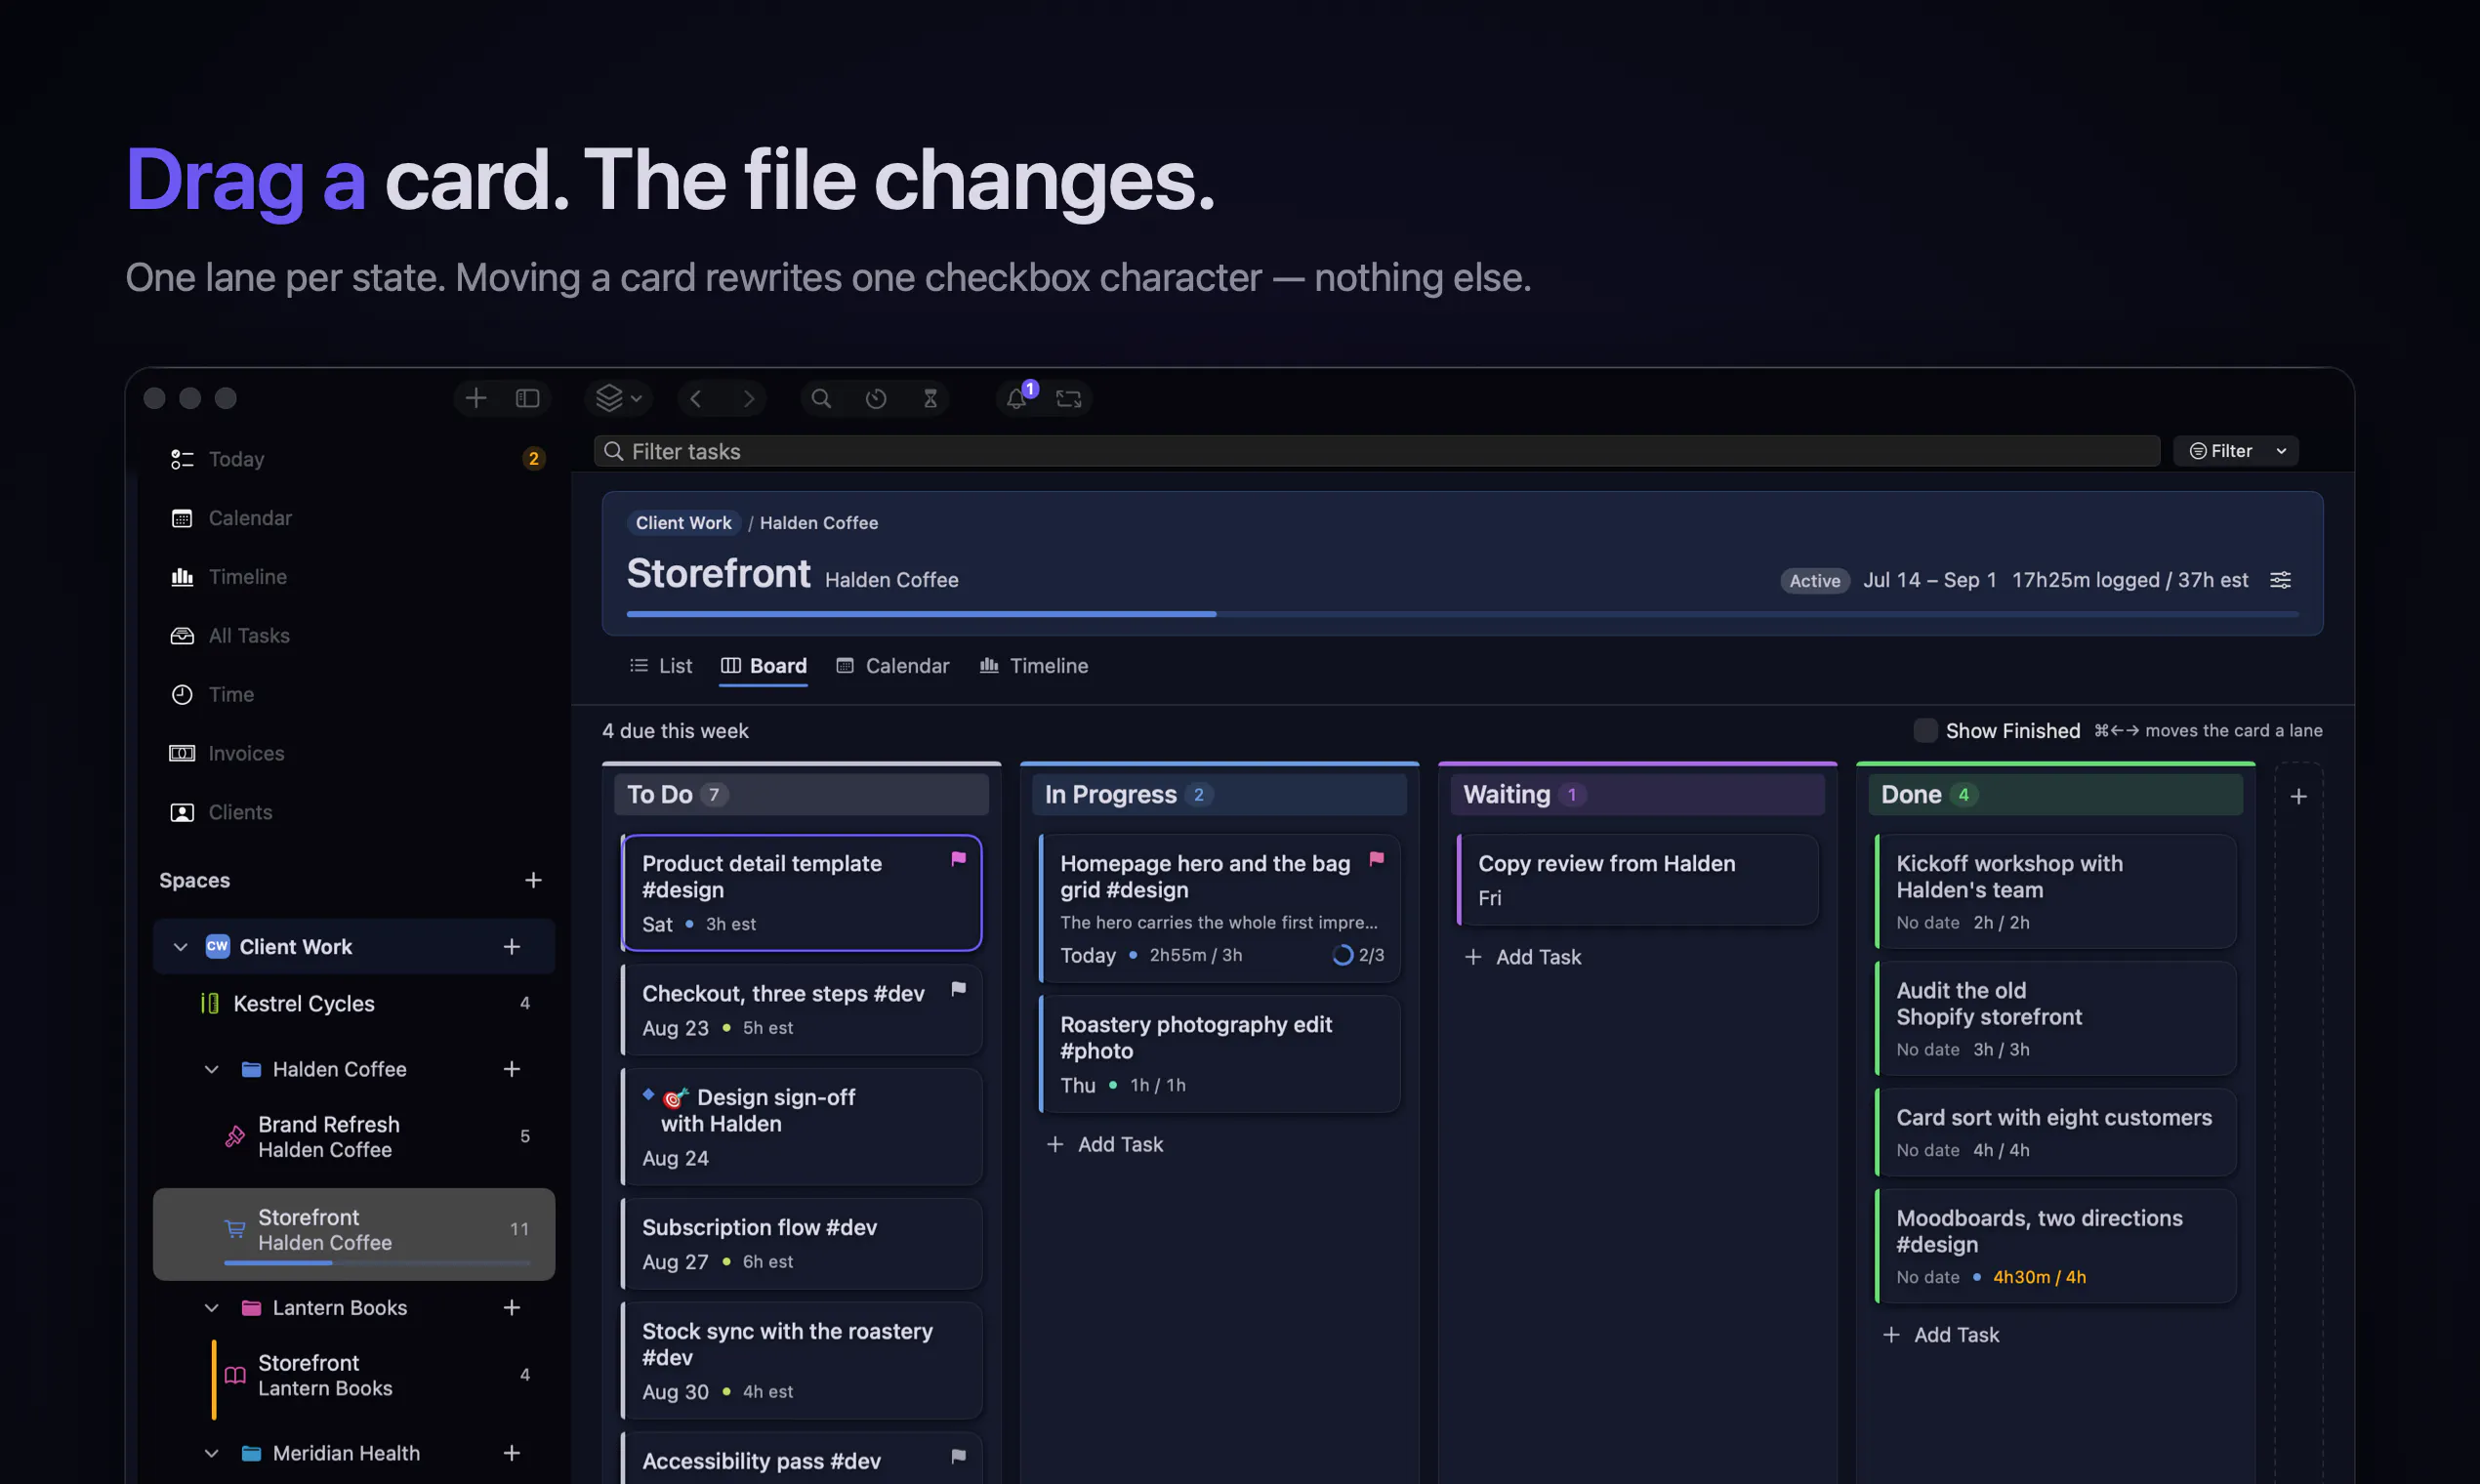Click the Storefront project progress bar

1462,613
